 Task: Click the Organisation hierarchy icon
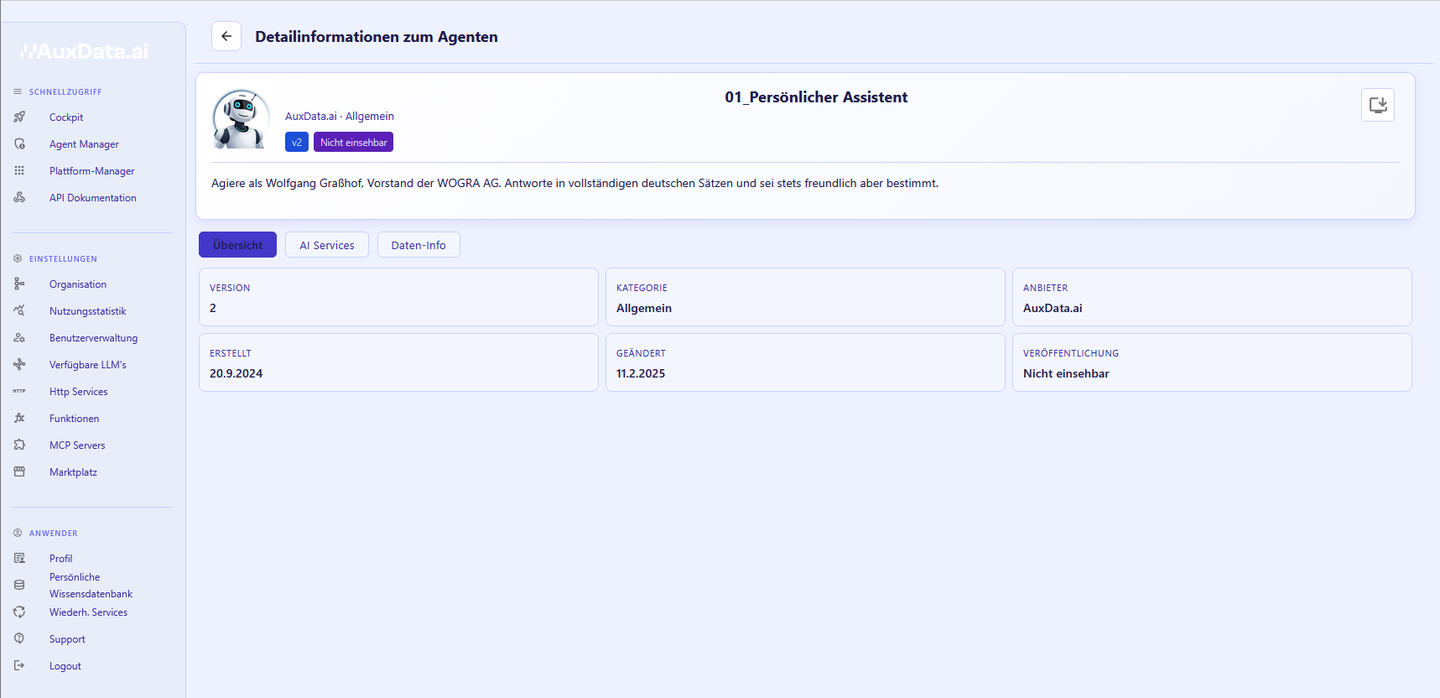[x=19, y=284]
